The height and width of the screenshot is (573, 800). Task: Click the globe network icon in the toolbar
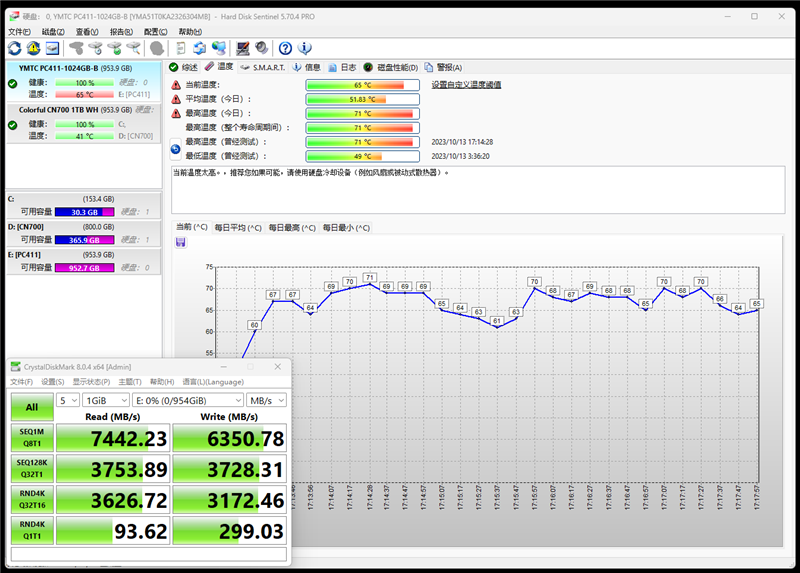point(218,48)
